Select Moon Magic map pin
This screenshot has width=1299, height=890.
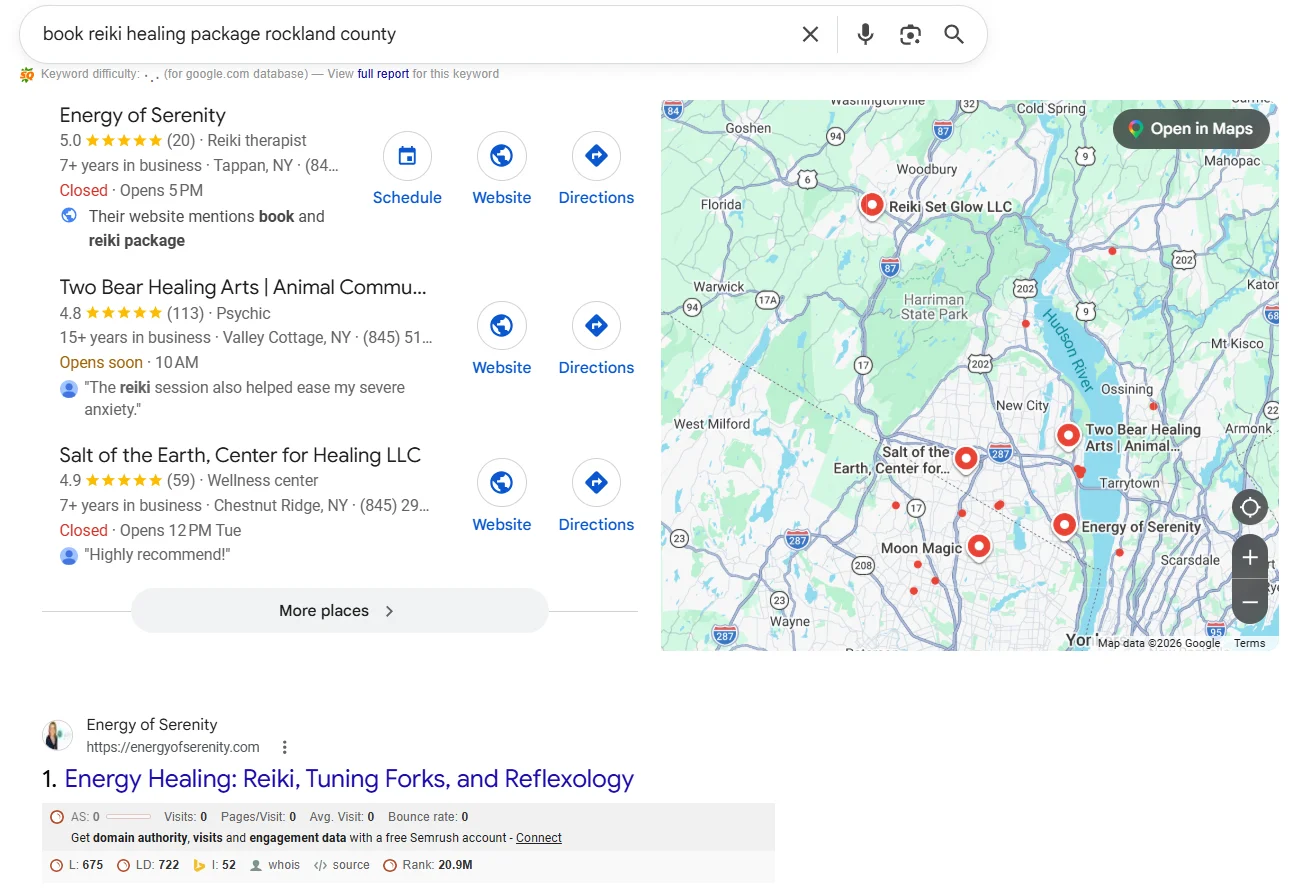[x=979, y=546]
